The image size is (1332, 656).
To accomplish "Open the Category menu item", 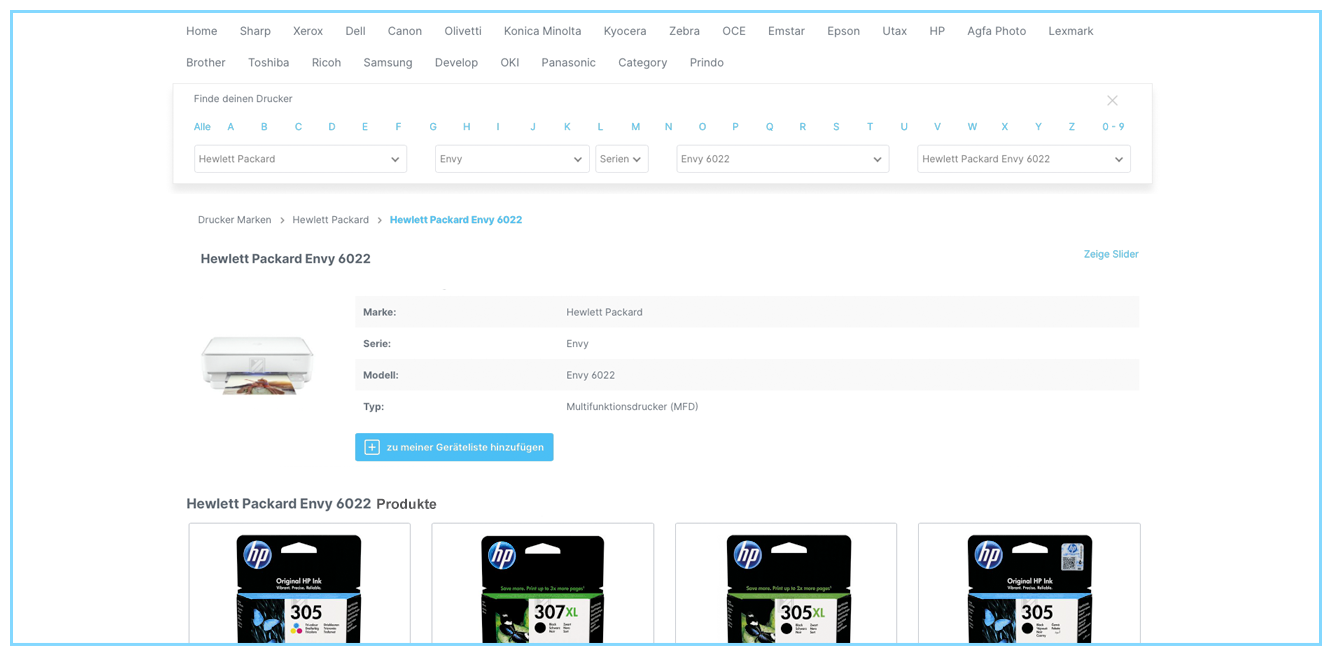I will (642, 62).
